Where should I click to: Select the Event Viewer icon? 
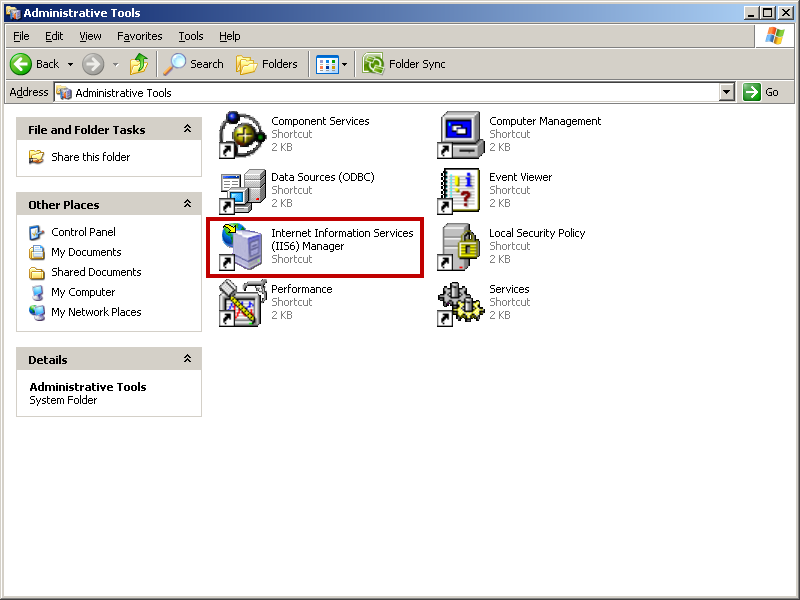pyautogui.click(x=461, y=191)
